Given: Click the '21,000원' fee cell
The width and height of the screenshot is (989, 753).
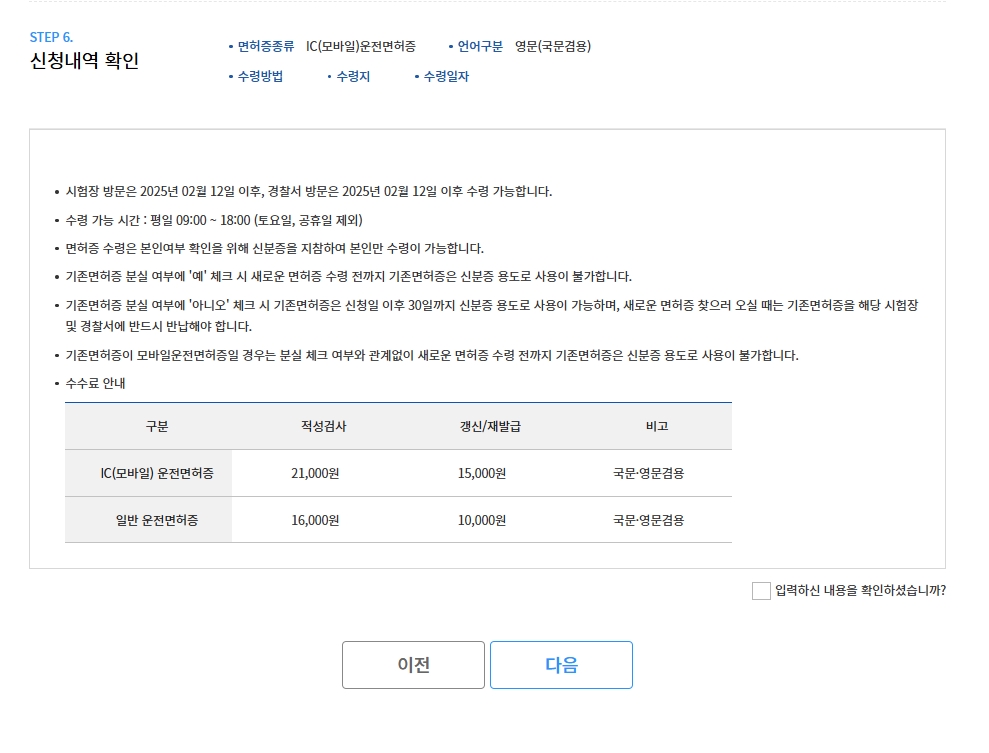Looking at the screenshot, I should coord(315,473).
